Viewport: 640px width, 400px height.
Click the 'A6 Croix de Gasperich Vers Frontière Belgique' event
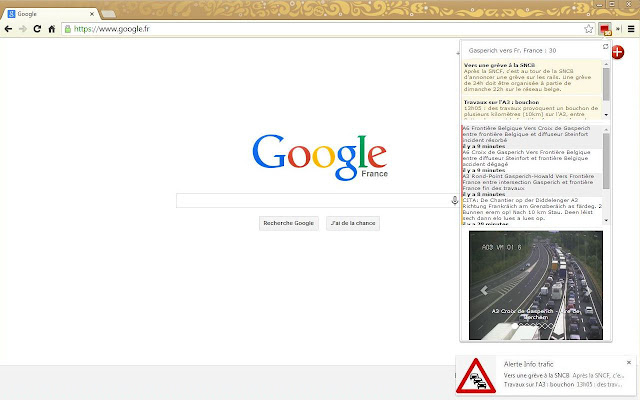pos(532,161)
